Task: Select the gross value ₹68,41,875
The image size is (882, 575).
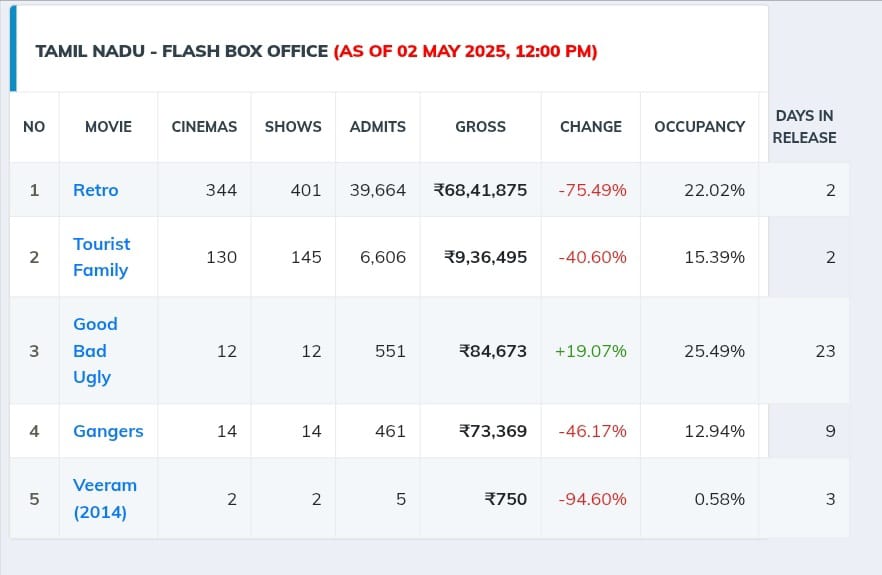Action: point(480,190)
